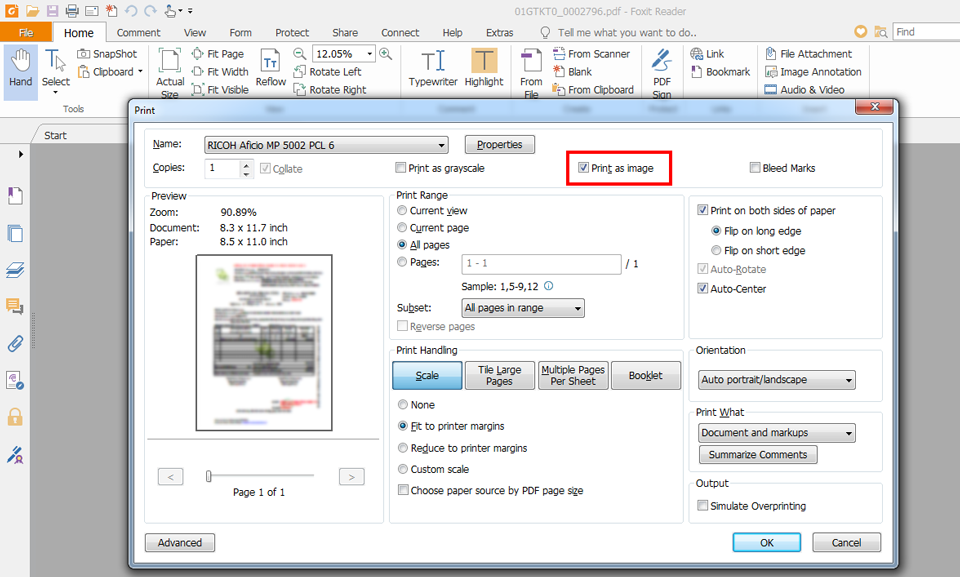960x577 pixels.
Task: Select the Highlight tool
Action: coord(484,69)
